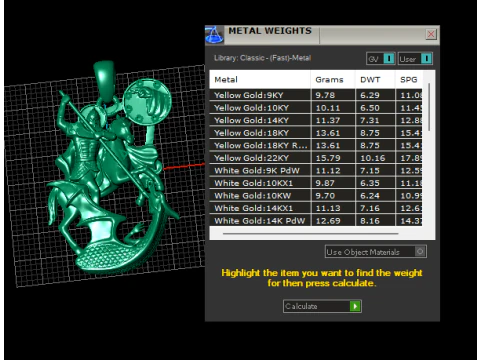Click the 9.78 grams value

[325, 95]
